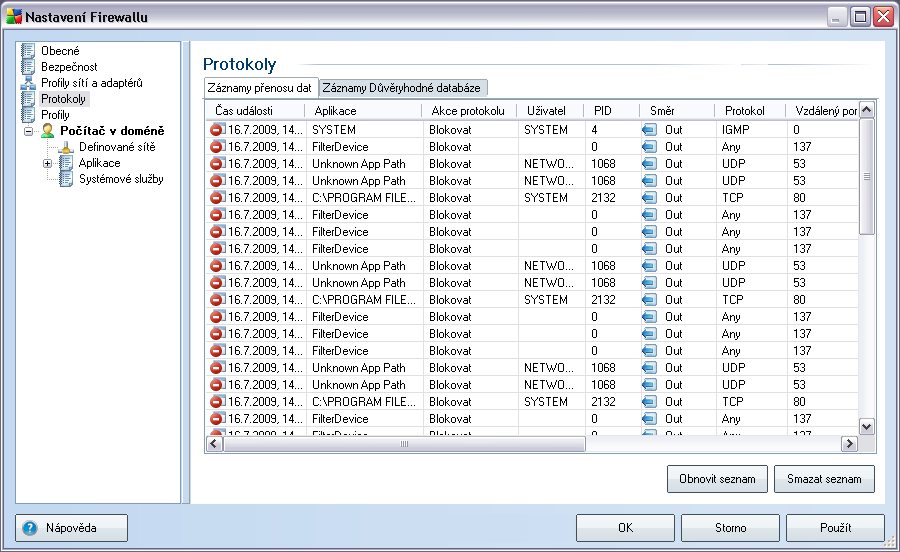Select Obecné in the settings tree
The height and width of the screenshot is (552, 900).
coord(60,50)
